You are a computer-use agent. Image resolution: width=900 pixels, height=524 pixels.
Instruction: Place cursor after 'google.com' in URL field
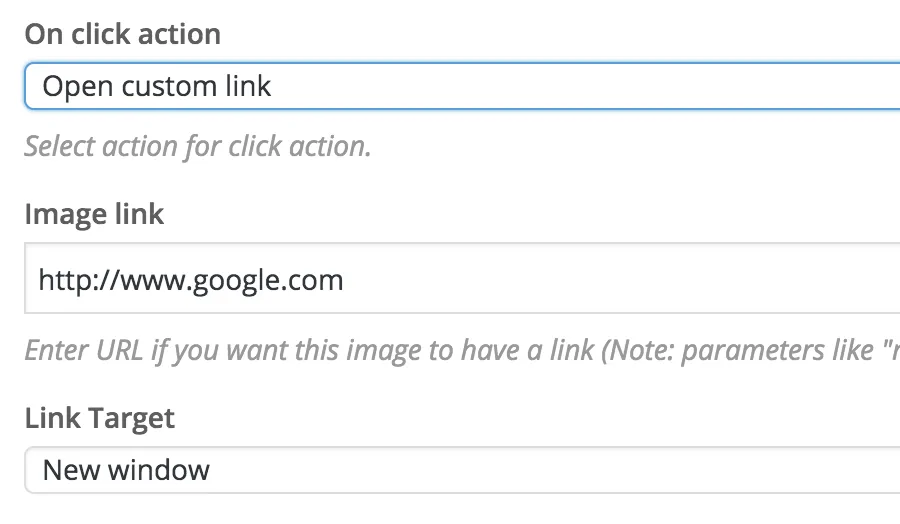(x=345, y=280)
